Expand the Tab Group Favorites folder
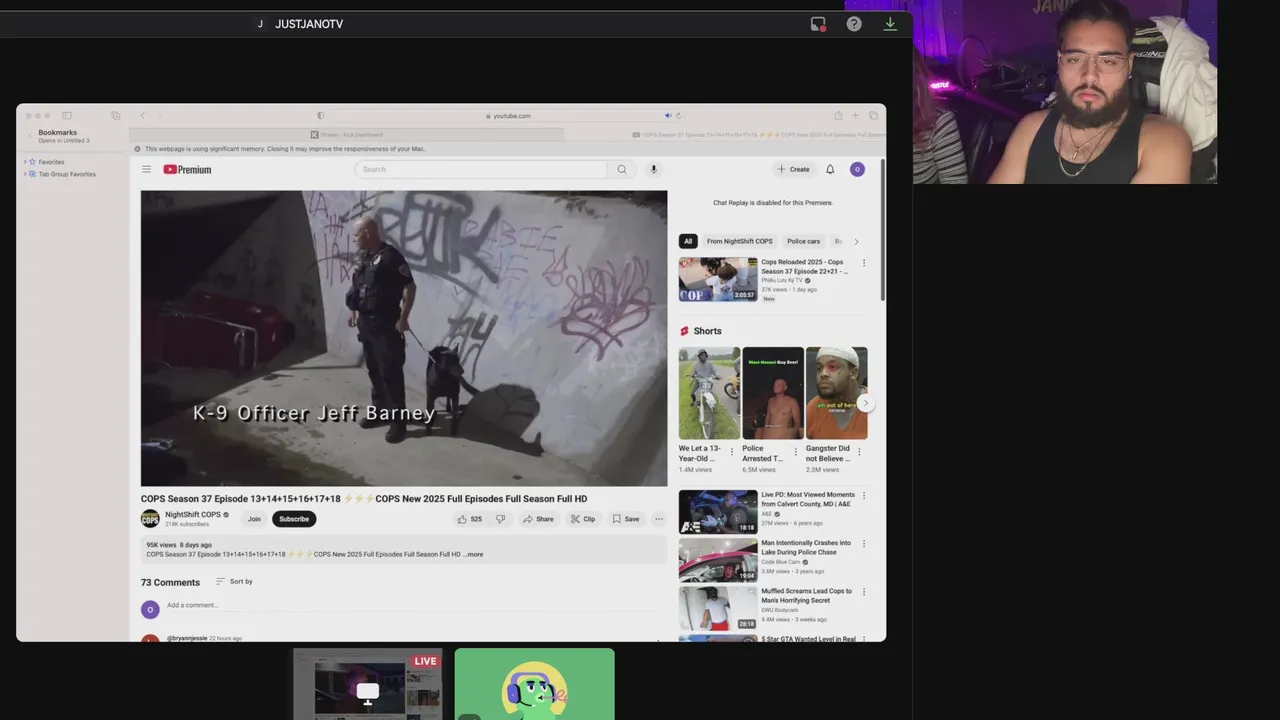The image size is (1280, 720). pyautogui.click(x=25, y=174)
